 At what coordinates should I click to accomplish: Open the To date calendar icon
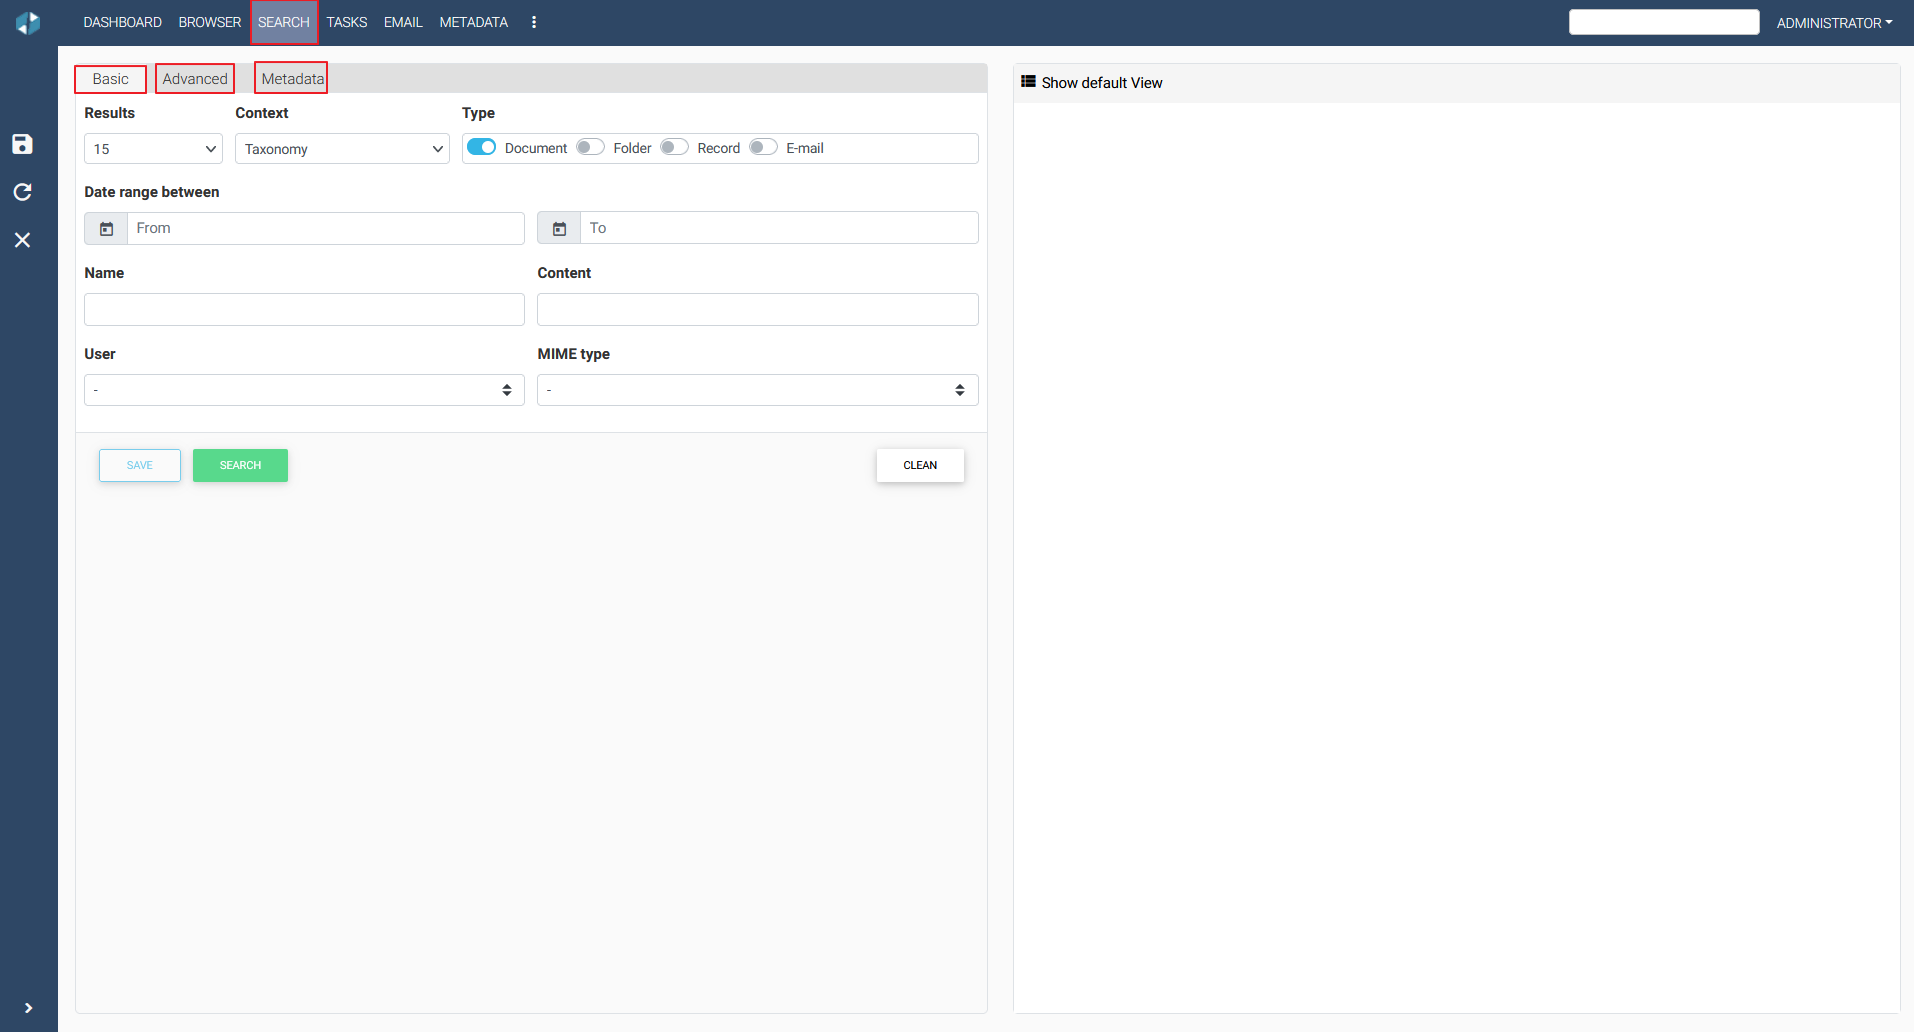(x=559, y=229)
